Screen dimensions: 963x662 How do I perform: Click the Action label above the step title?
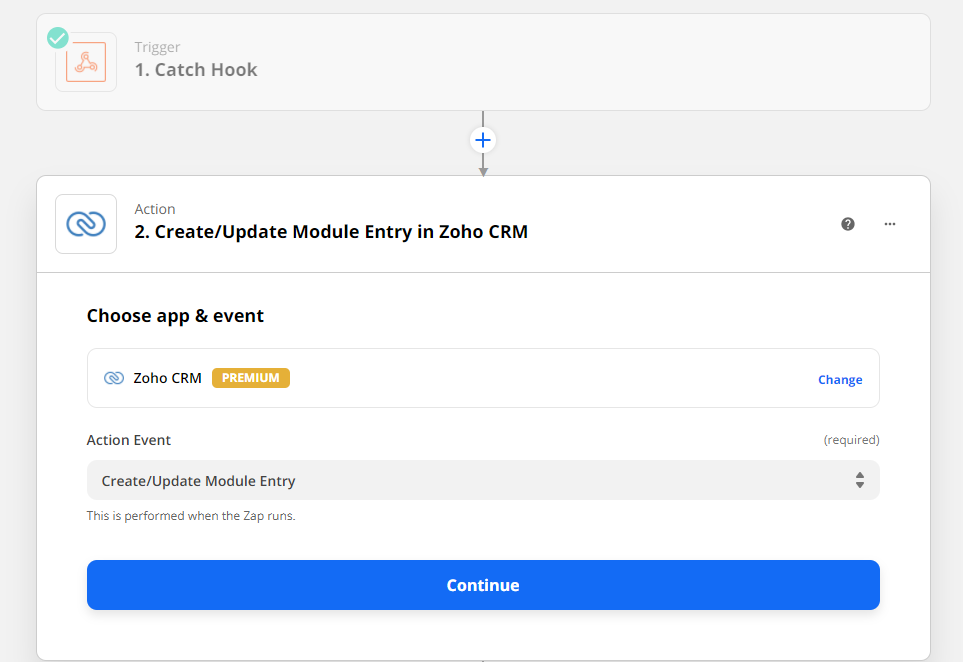[x=155, y=209]
